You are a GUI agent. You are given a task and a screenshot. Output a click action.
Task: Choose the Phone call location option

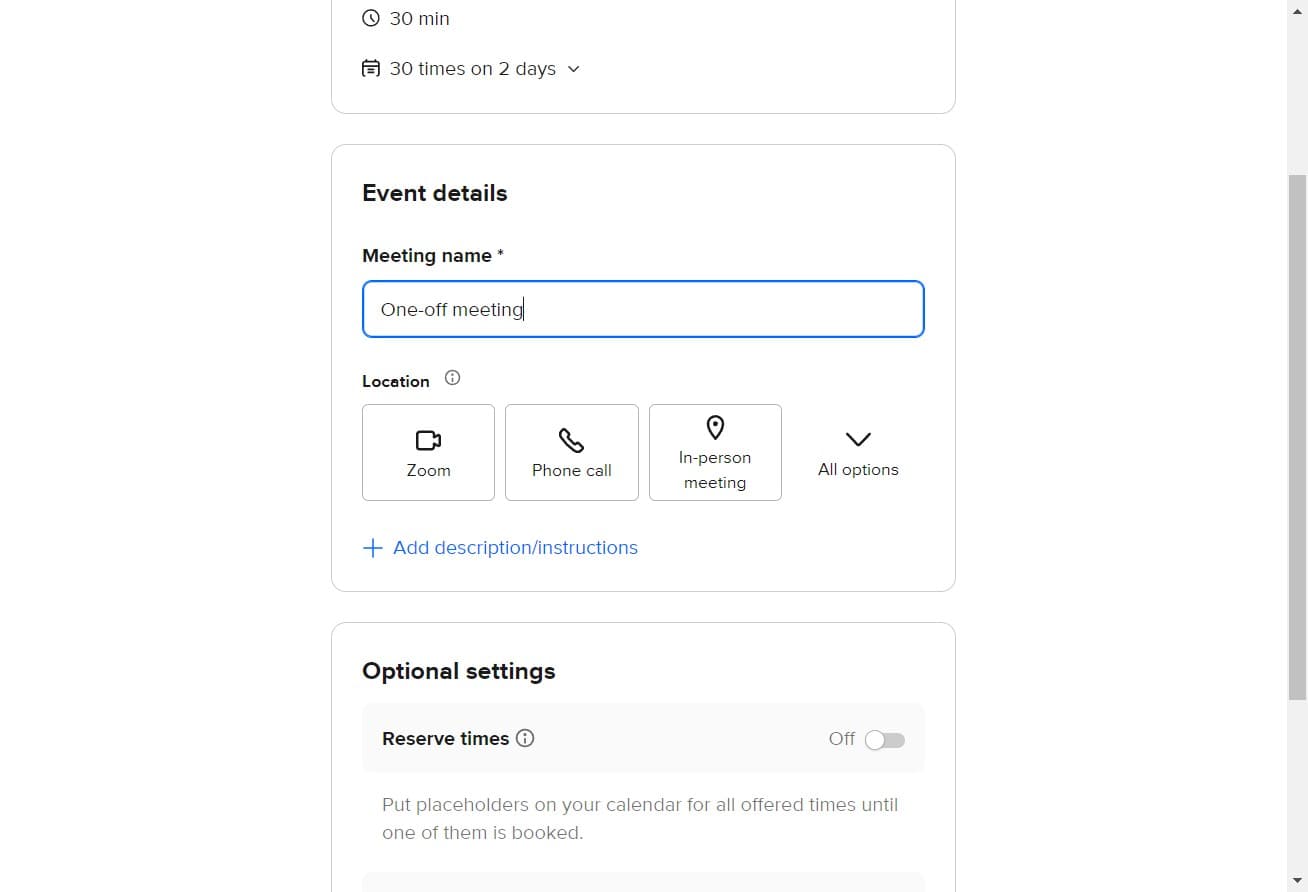click(571, 452)
